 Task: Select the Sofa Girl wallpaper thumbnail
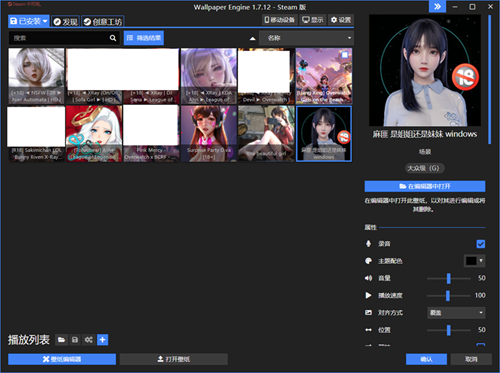point(94,76)
